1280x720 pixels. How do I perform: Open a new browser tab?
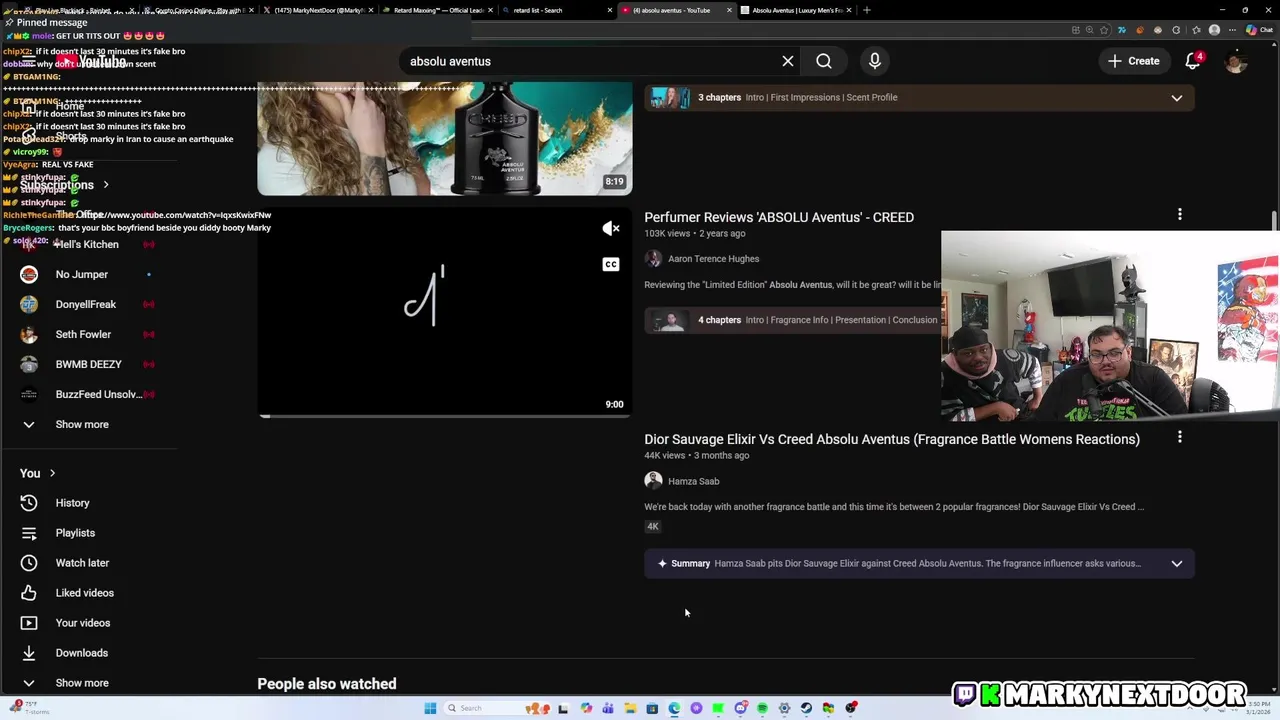867,10
